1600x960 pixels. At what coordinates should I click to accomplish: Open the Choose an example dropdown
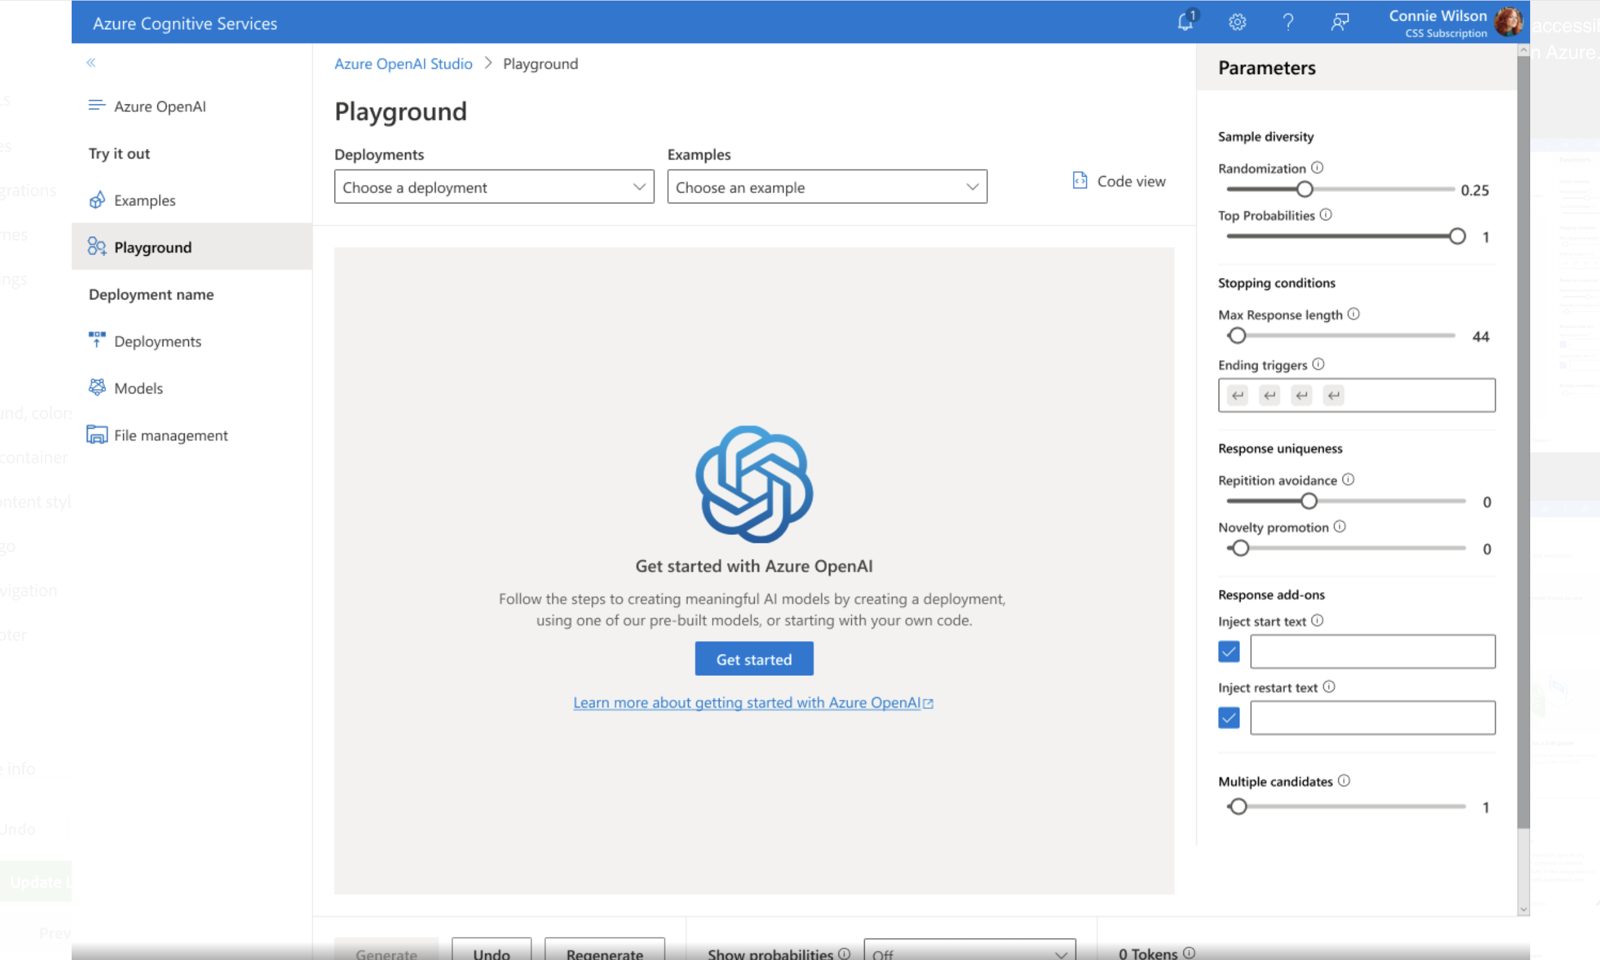827,187
